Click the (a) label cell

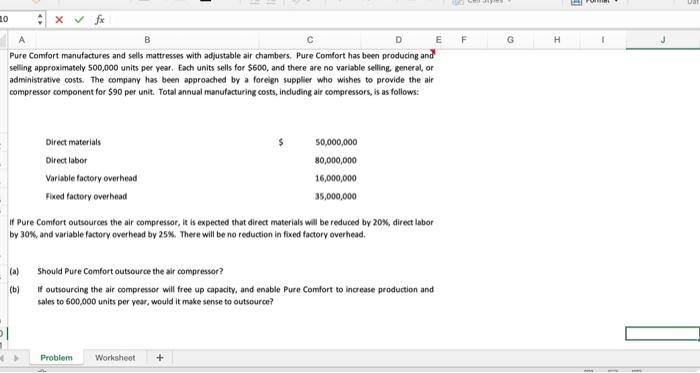(14, 271)
